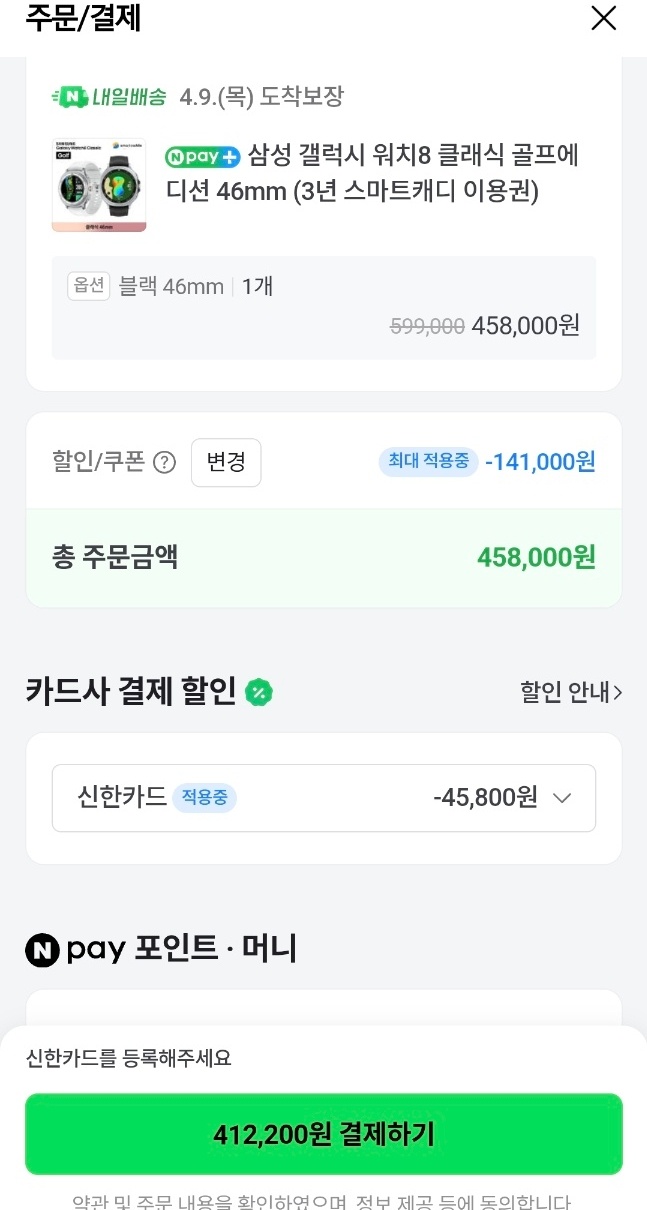647x1210 pixels.
Task: Tap the green percent badge icon
Action: click(x=259, y=692)
